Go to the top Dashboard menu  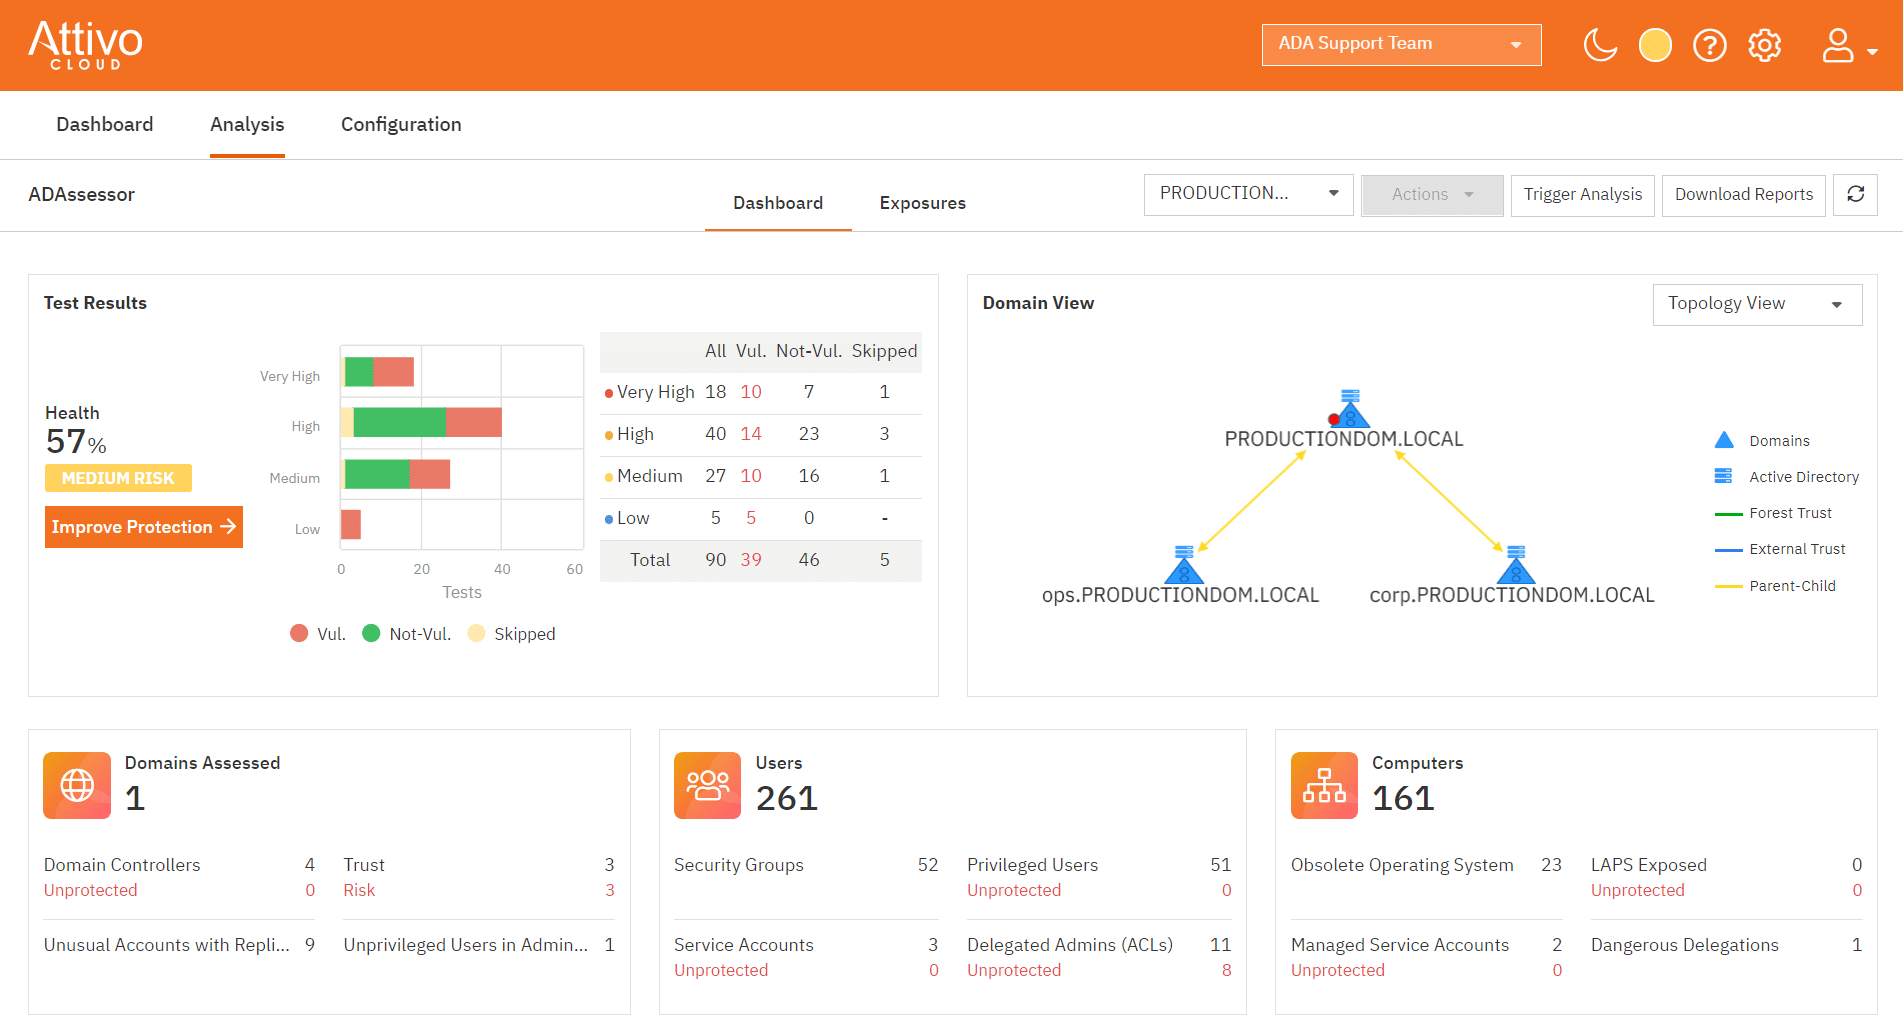(105, 124)
